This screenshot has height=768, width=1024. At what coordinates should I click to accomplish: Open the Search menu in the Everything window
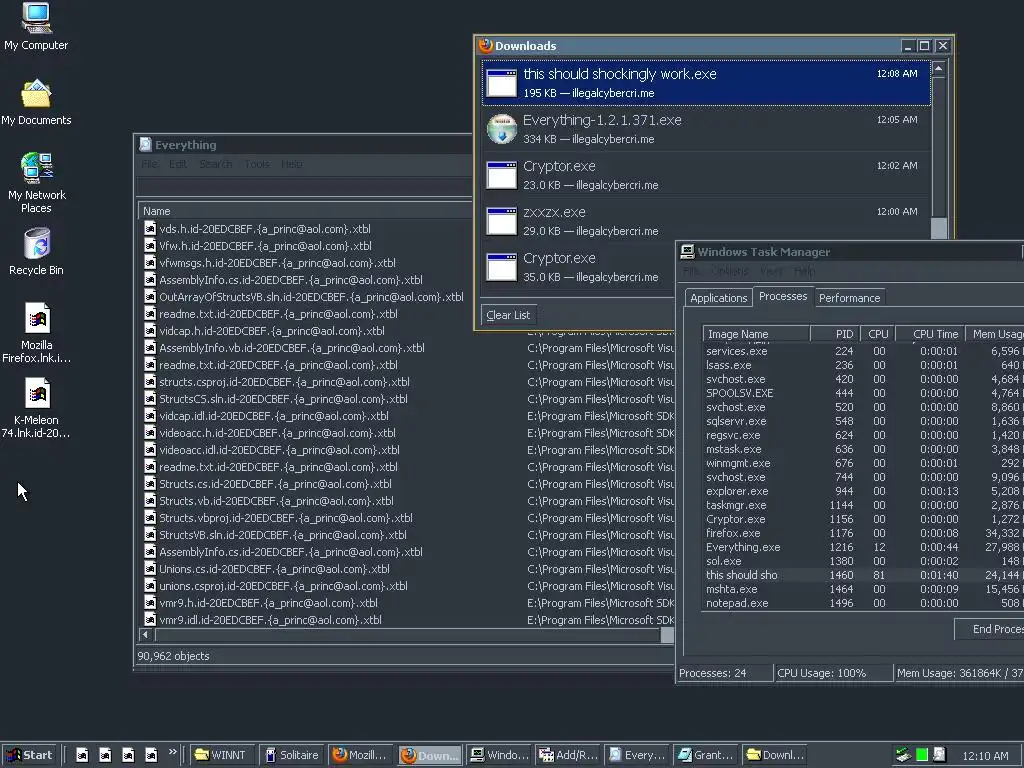216,164
